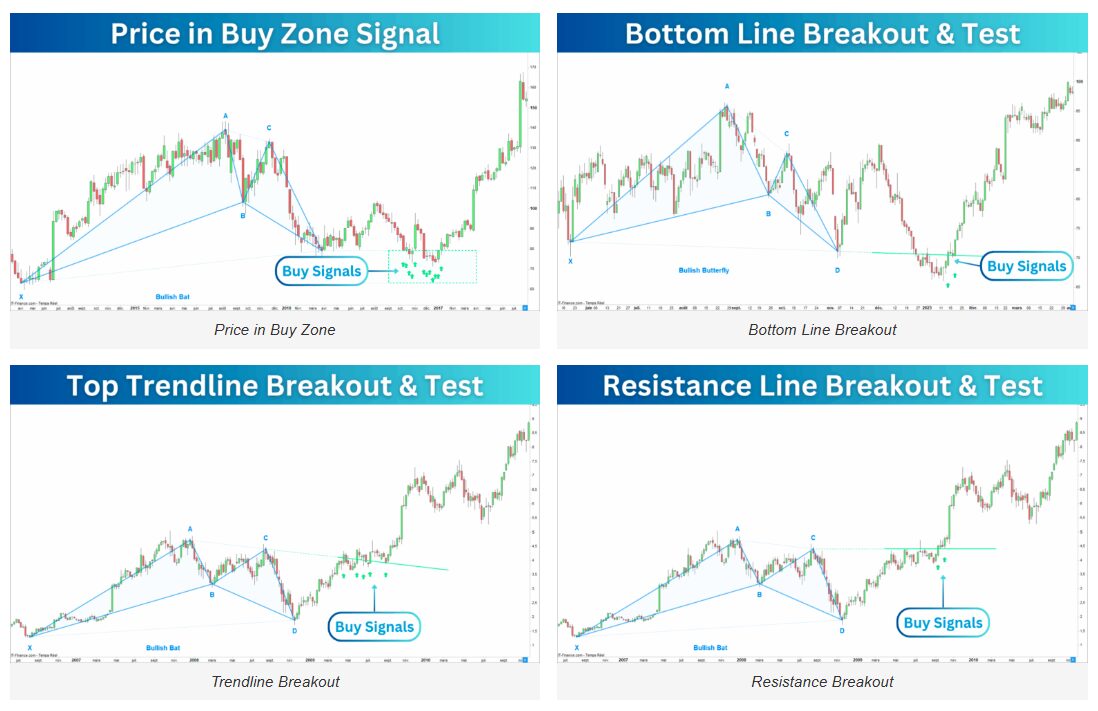This screenshot has height=711, width=1098.
Task: Select the 'Bottom Line Breakout & Test' header banner
Action: click(x=822, y=33)
